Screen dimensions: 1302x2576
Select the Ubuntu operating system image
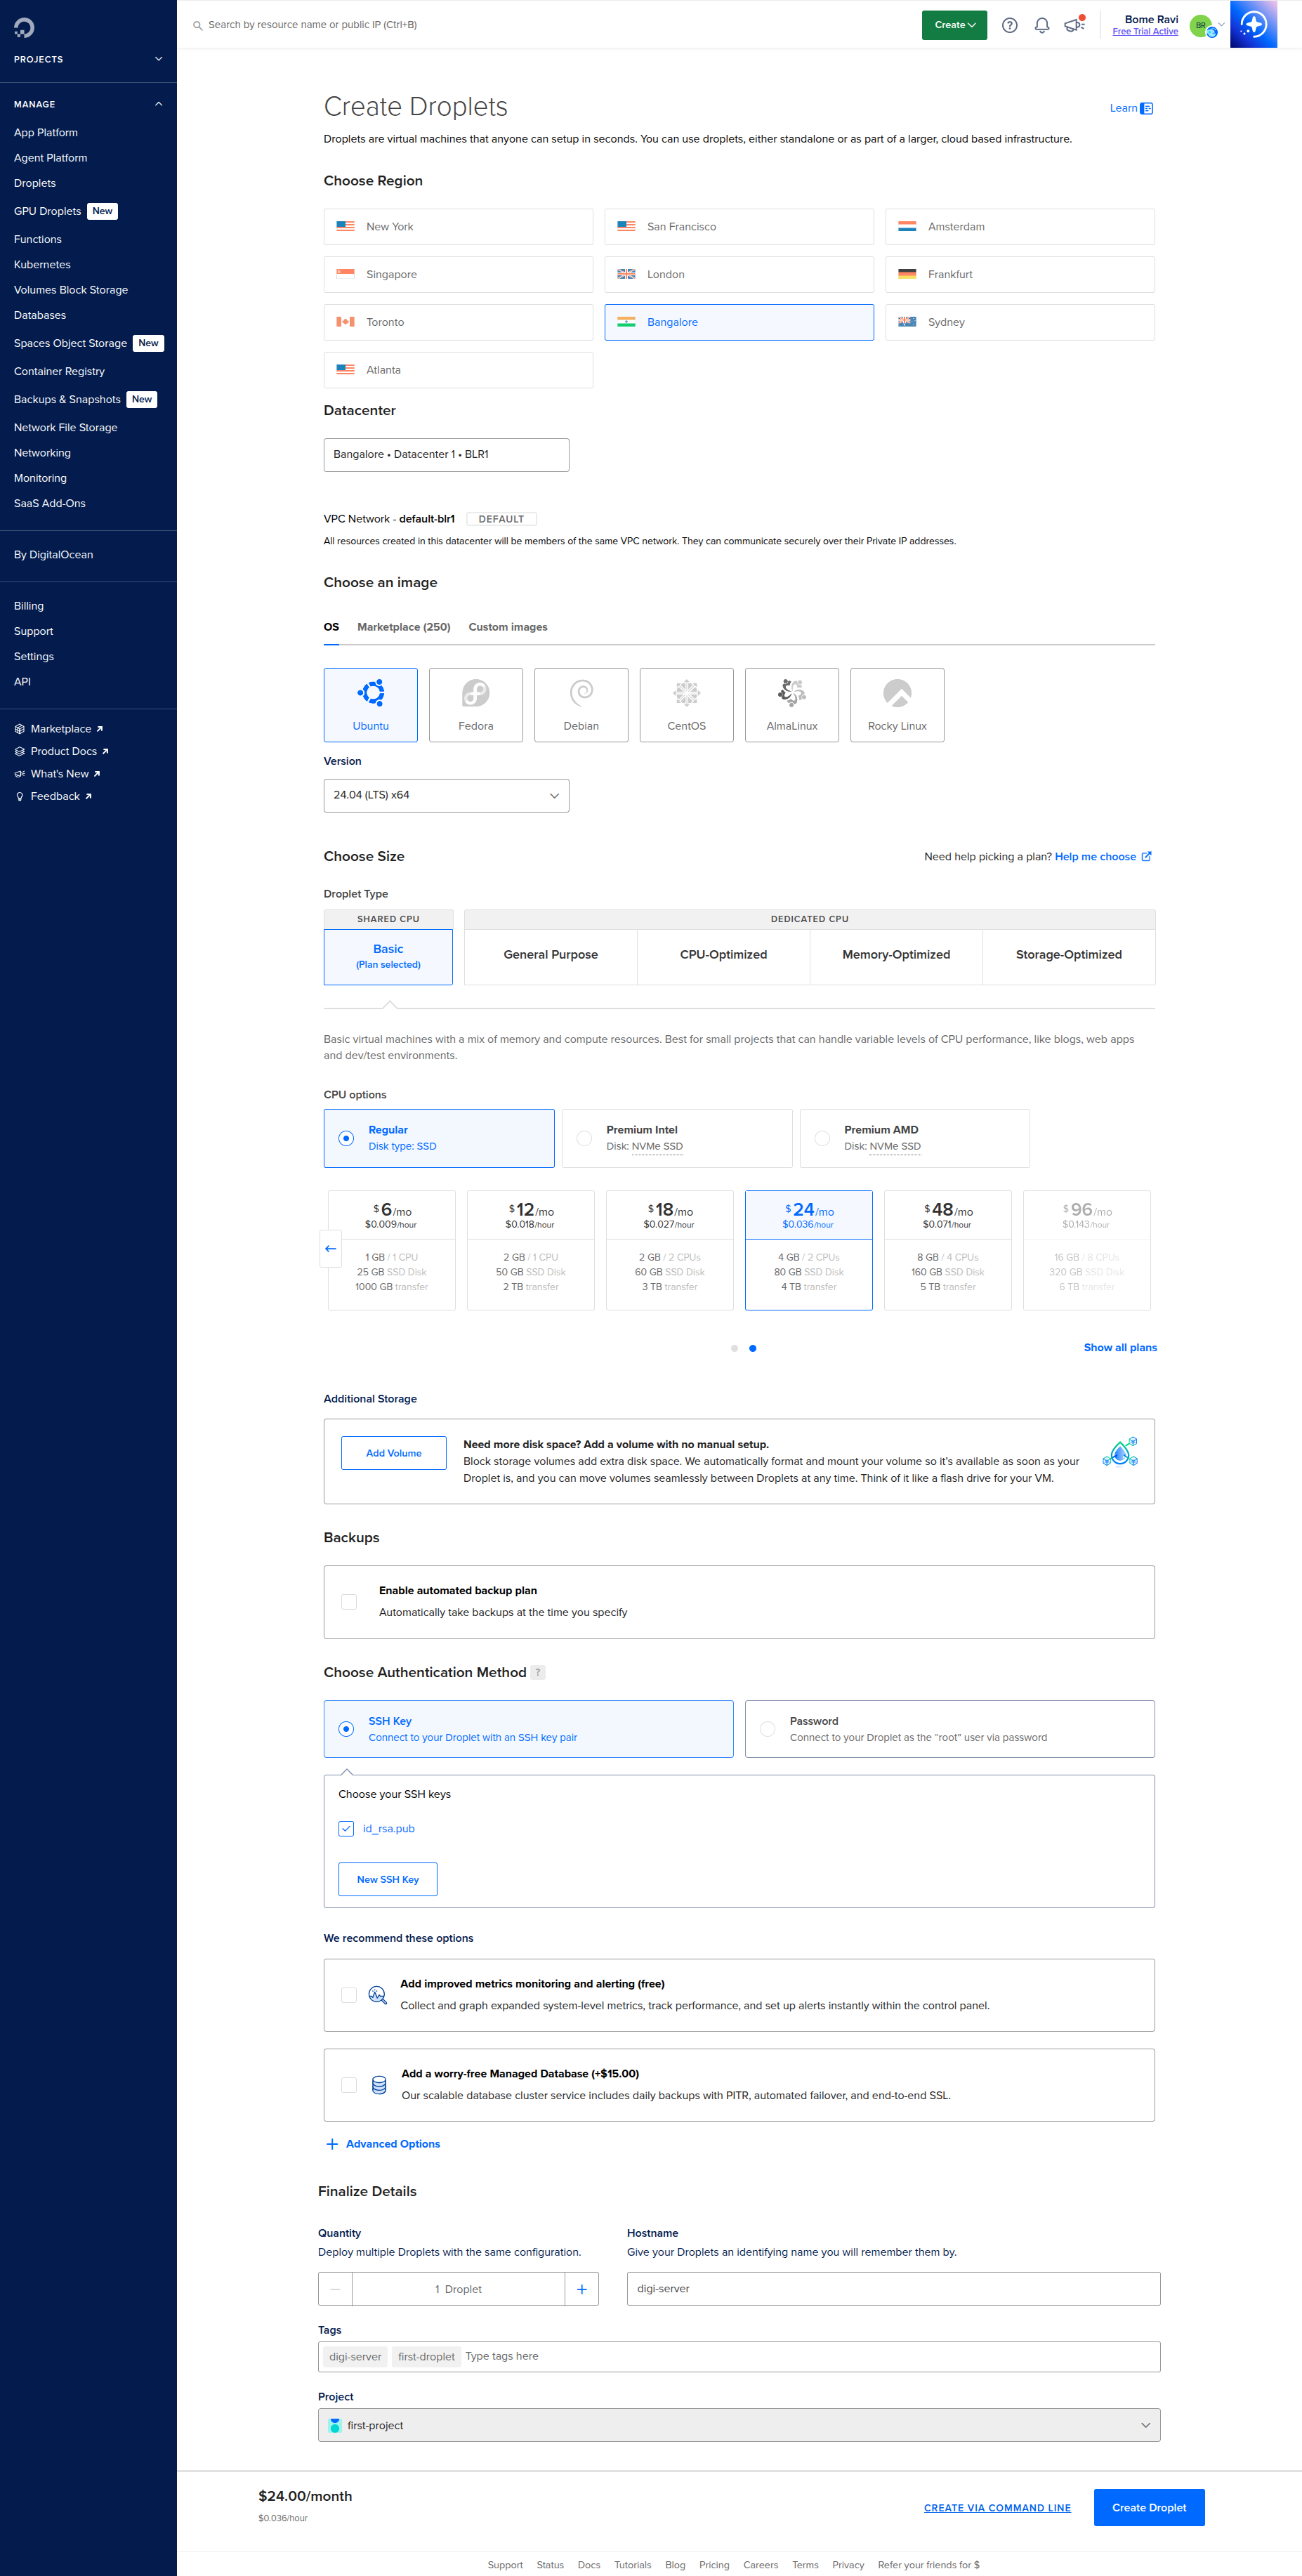(x=370, y=704)
